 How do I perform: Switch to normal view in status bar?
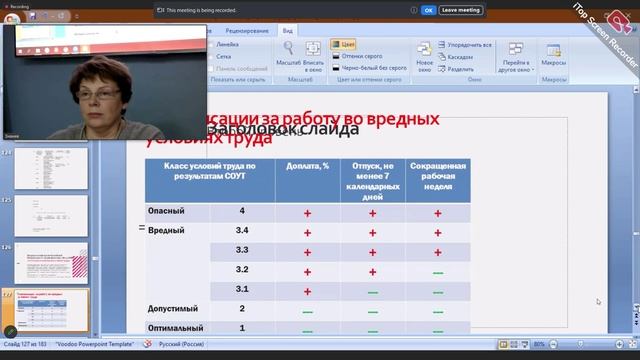click(503, 344)
